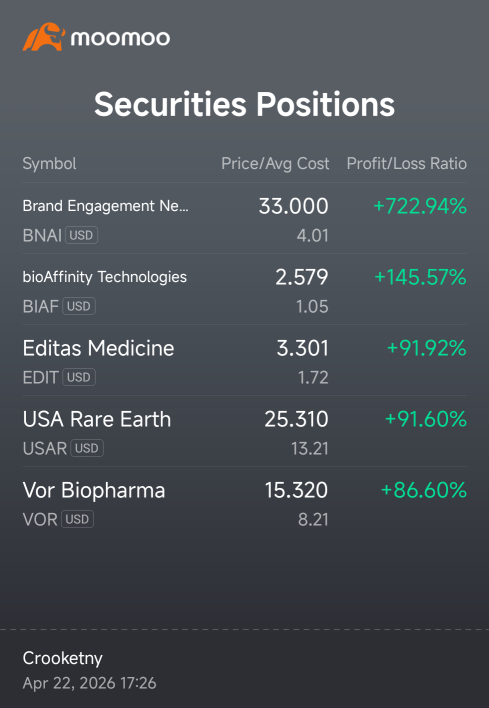This screenshot has height=708, width=489.
Task: Open the bioAffinity Technologies position
Action: tap(244, 289)
